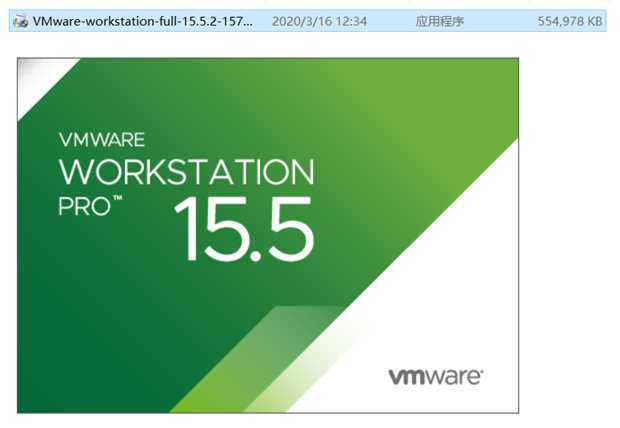Click the file size 554,978 KB
Viewport: 620px width, 428px height.
click(x=570, y=21)
